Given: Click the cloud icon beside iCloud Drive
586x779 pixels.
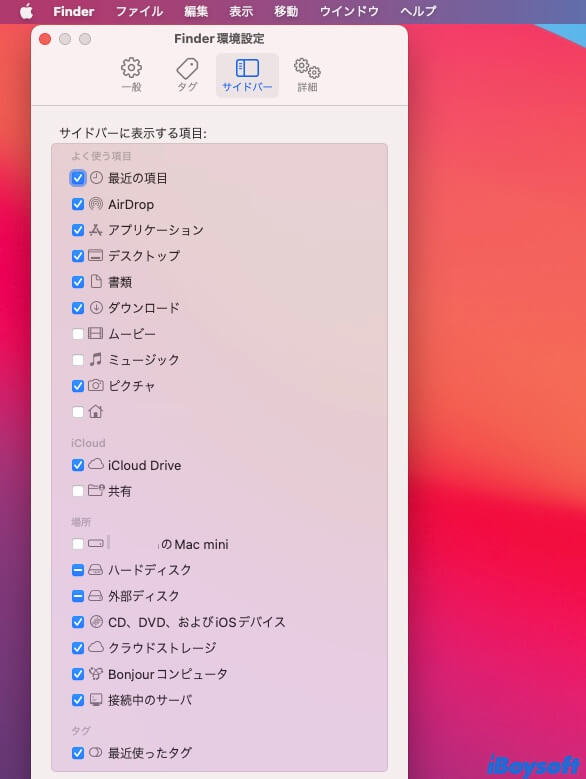Looking at the screenshot, I should (96, 465).
